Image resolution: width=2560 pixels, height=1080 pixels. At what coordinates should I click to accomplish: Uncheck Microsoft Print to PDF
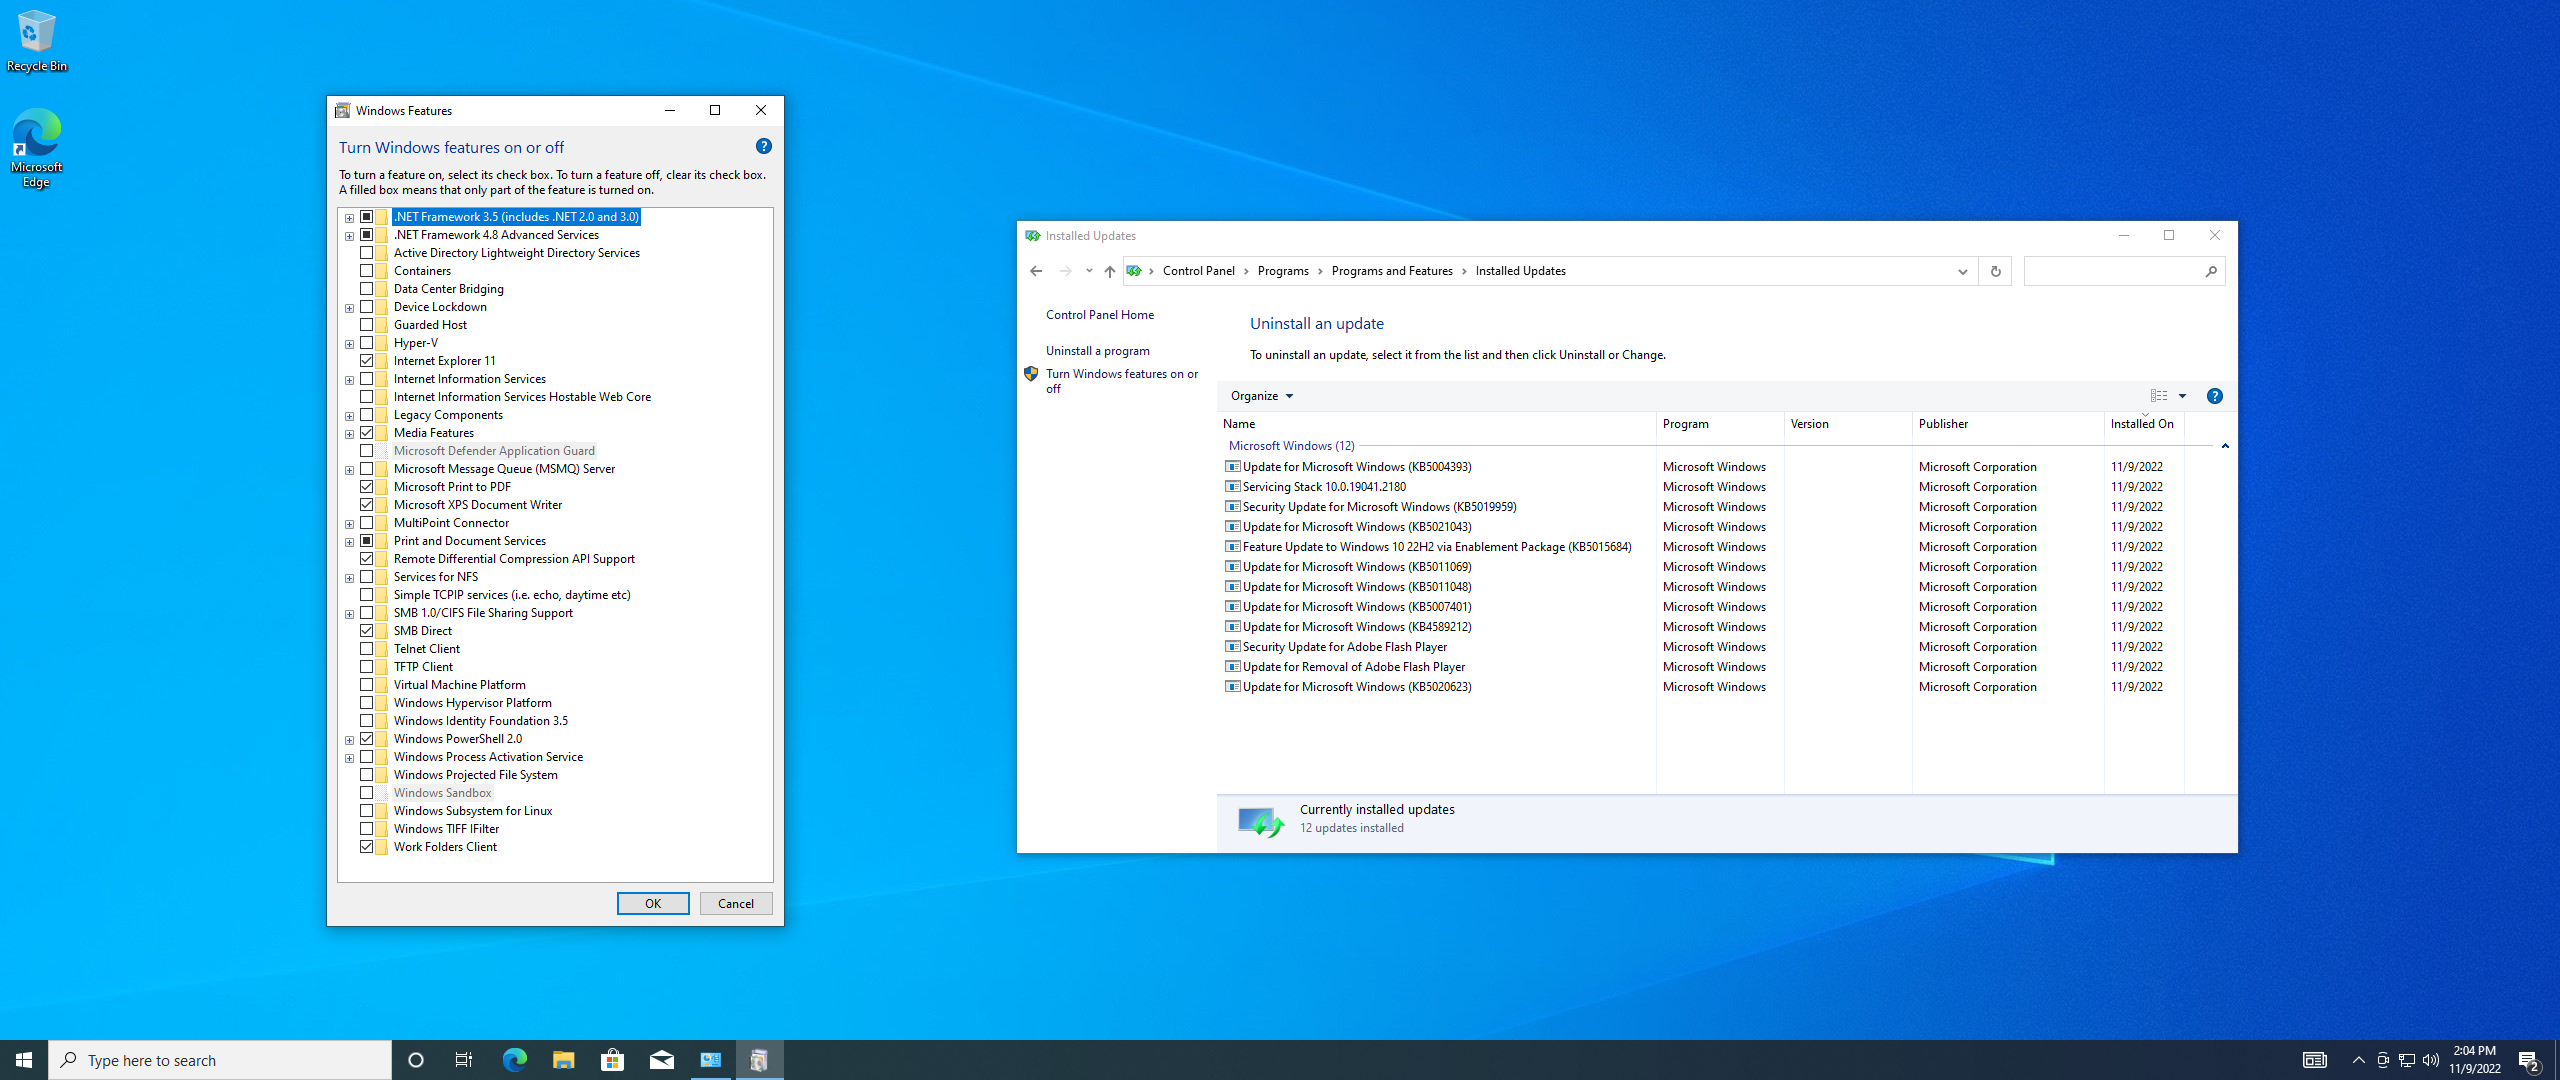pos(367,487)
